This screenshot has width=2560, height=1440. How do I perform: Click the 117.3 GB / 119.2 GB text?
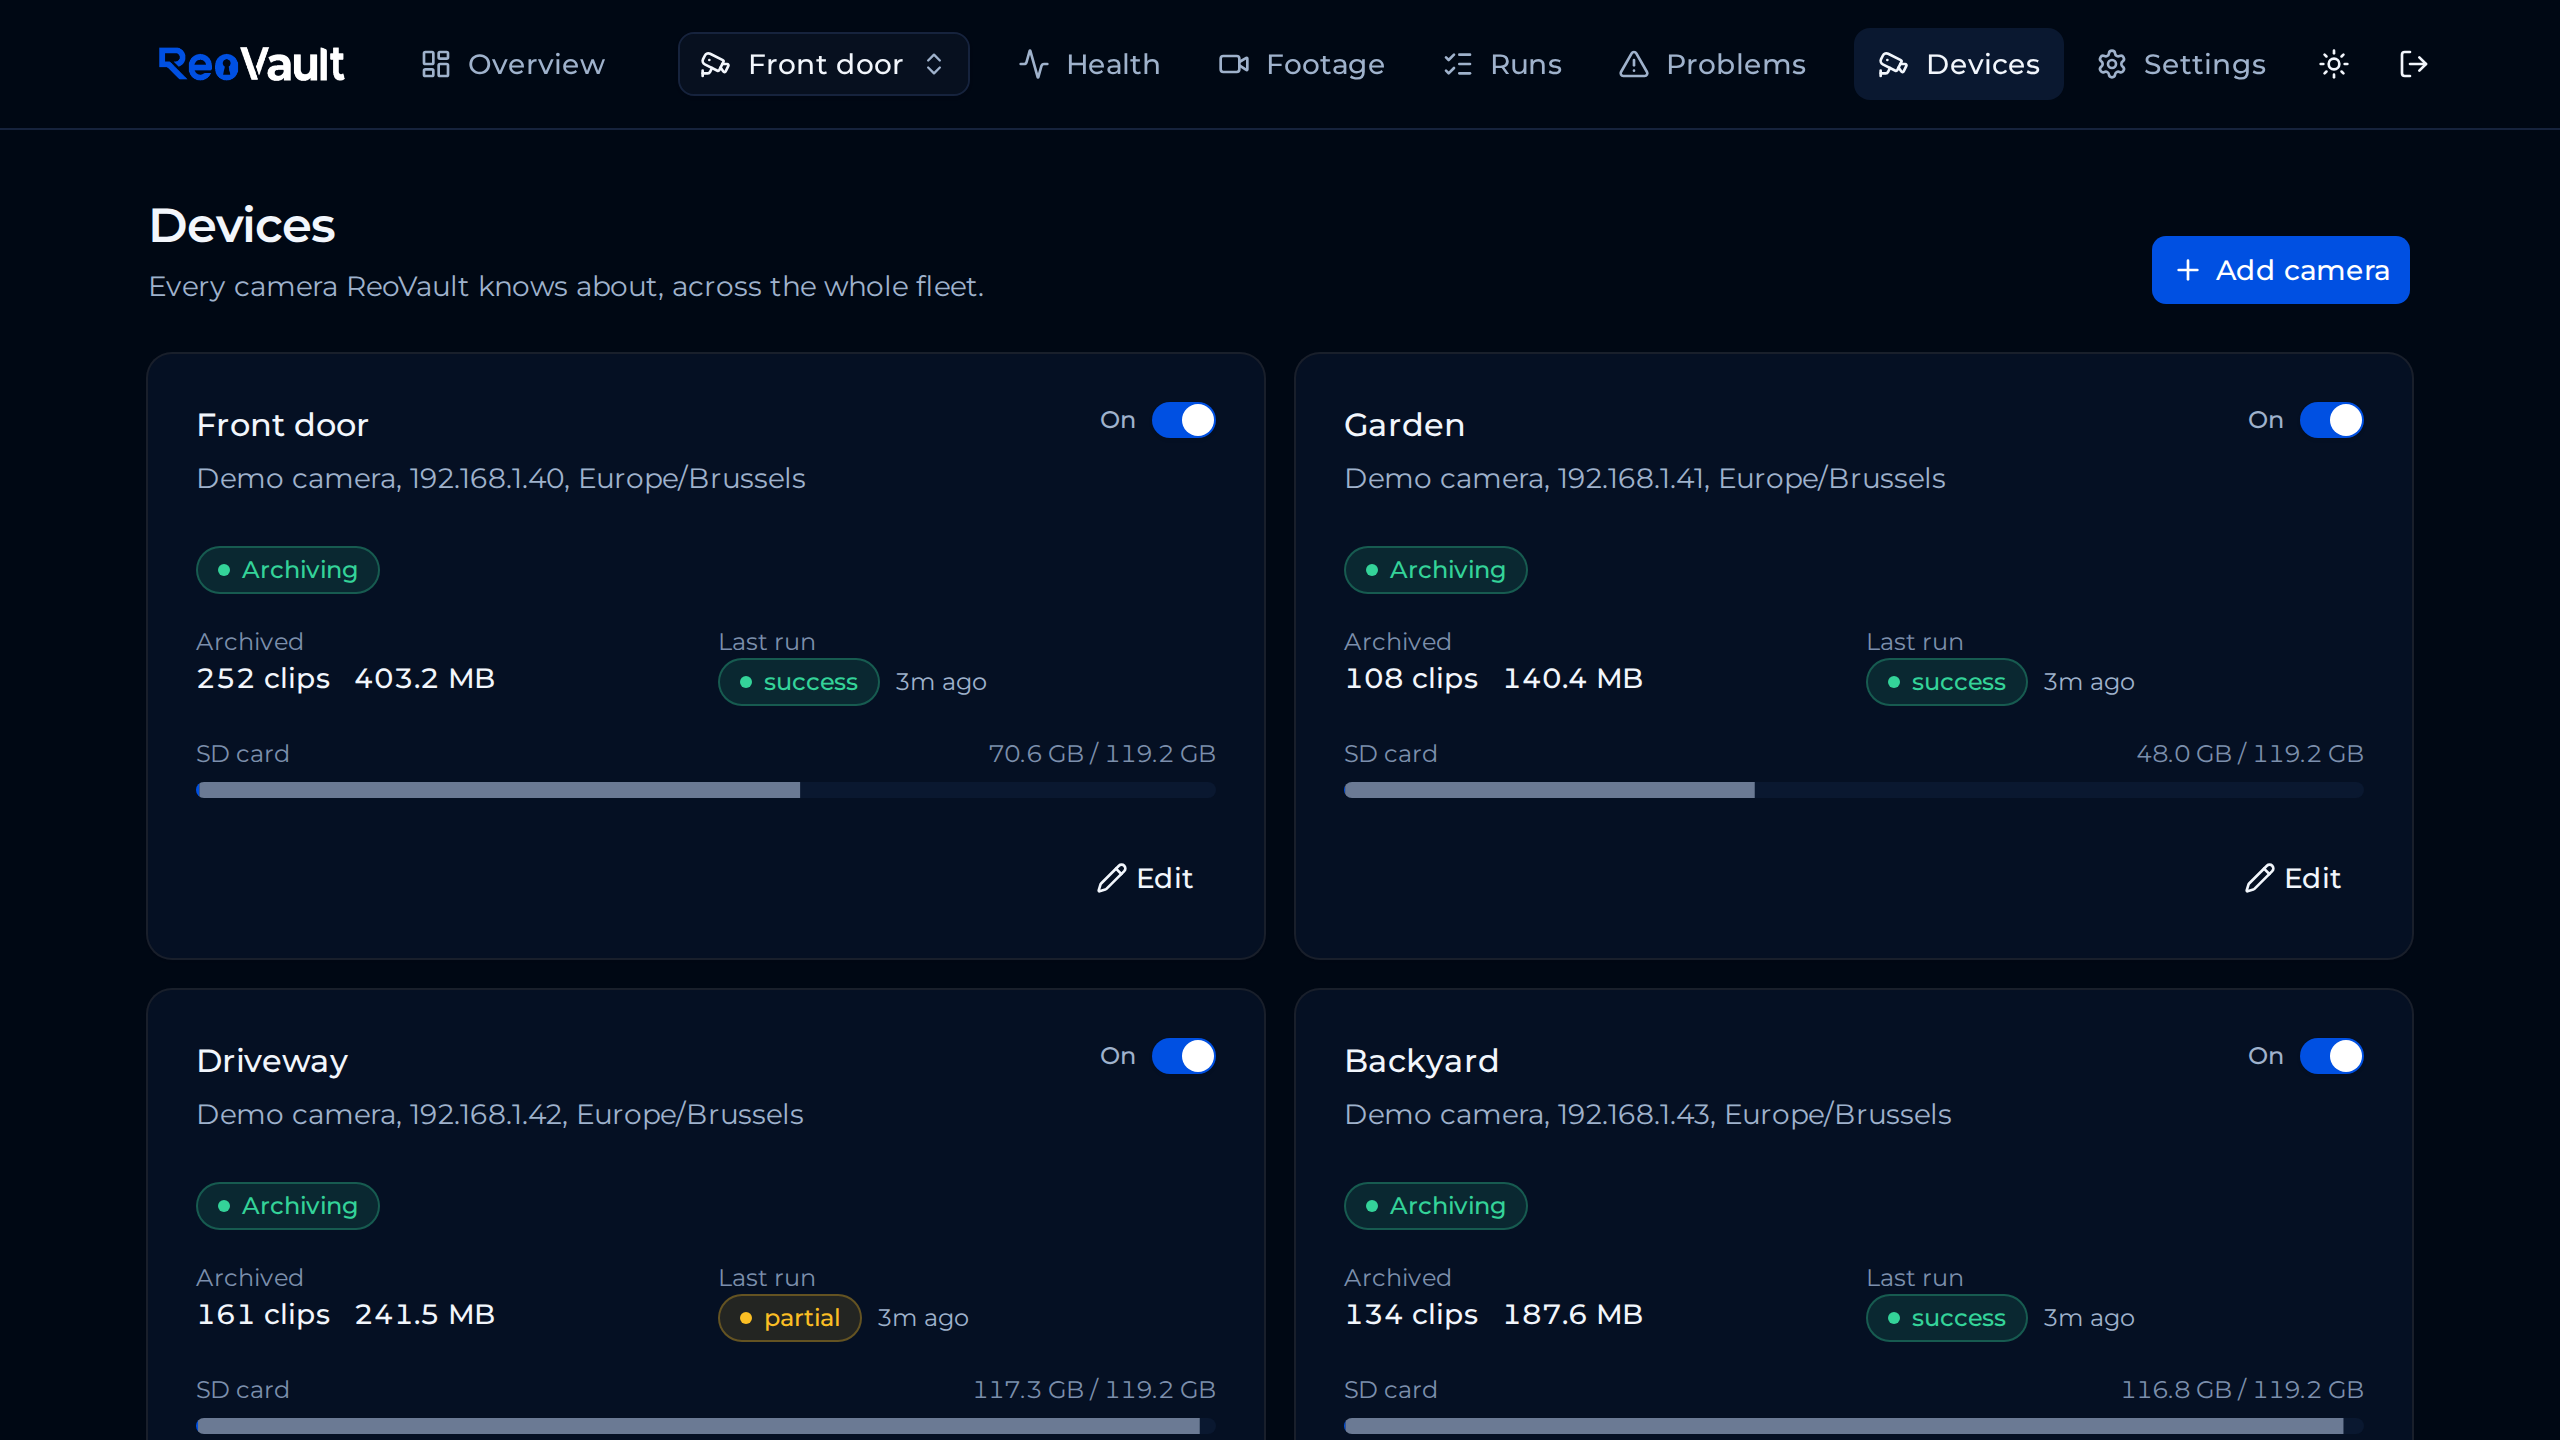point(1094,1390)
